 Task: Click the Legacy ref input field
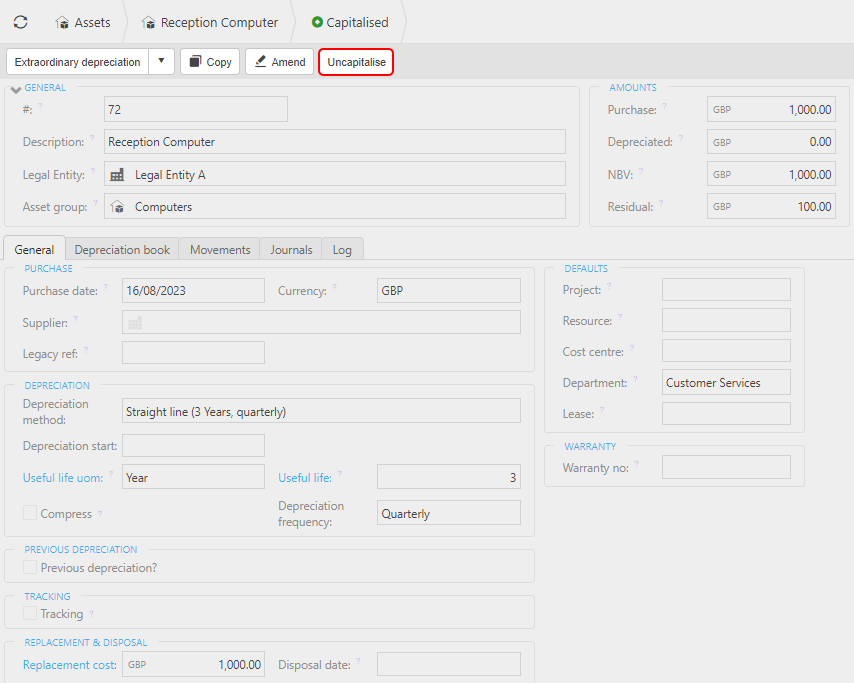(193, 352)
